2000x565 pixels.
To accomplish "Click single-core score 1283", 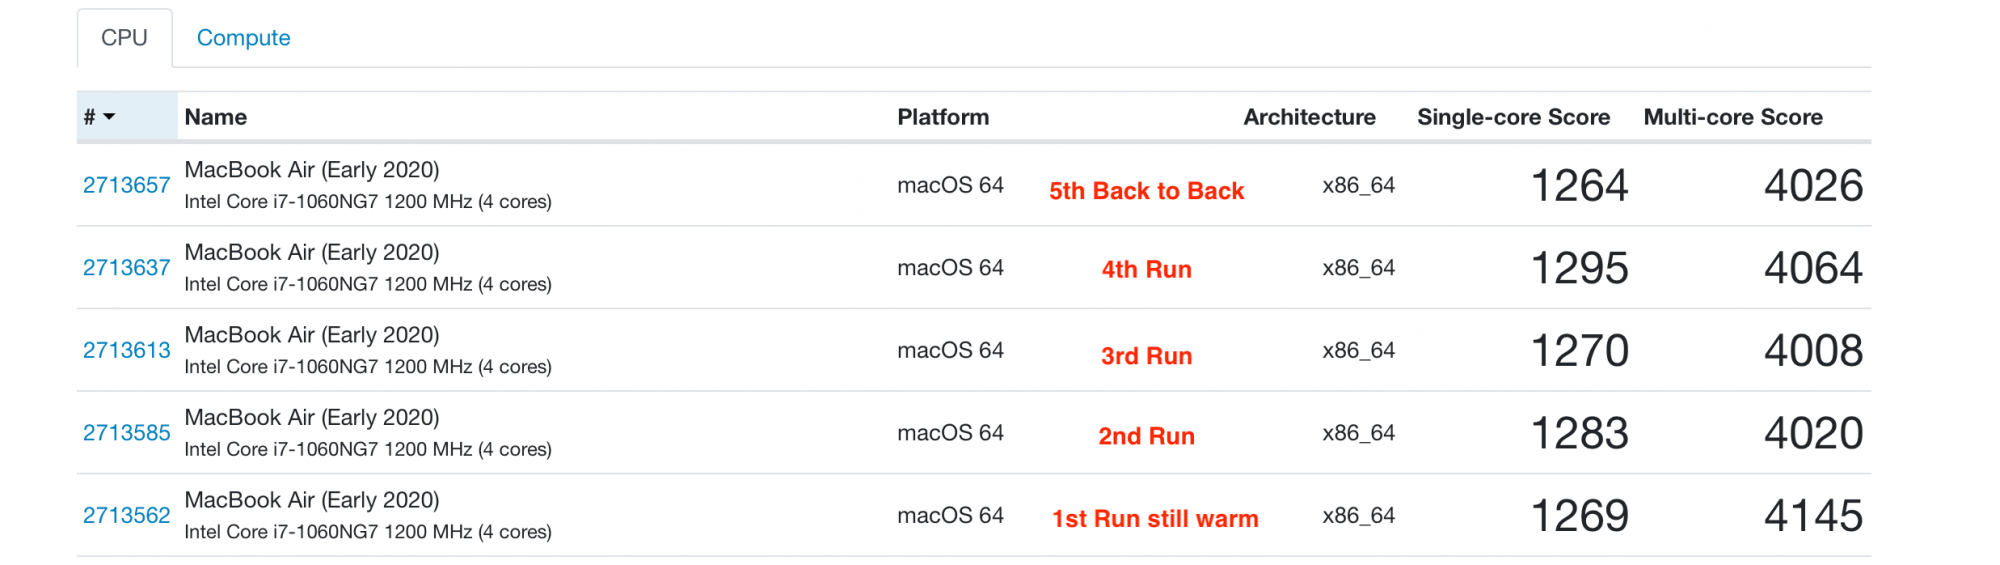I will click(1579, 433).
